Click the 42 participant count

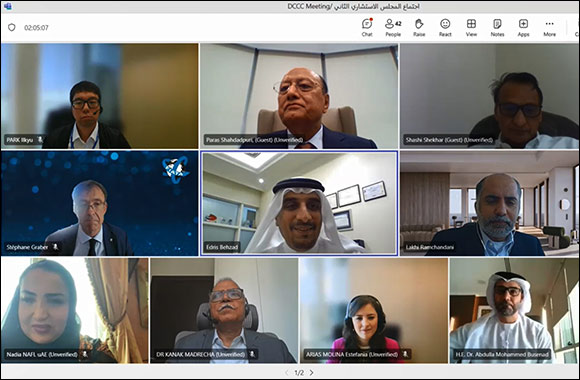(398, 24)
